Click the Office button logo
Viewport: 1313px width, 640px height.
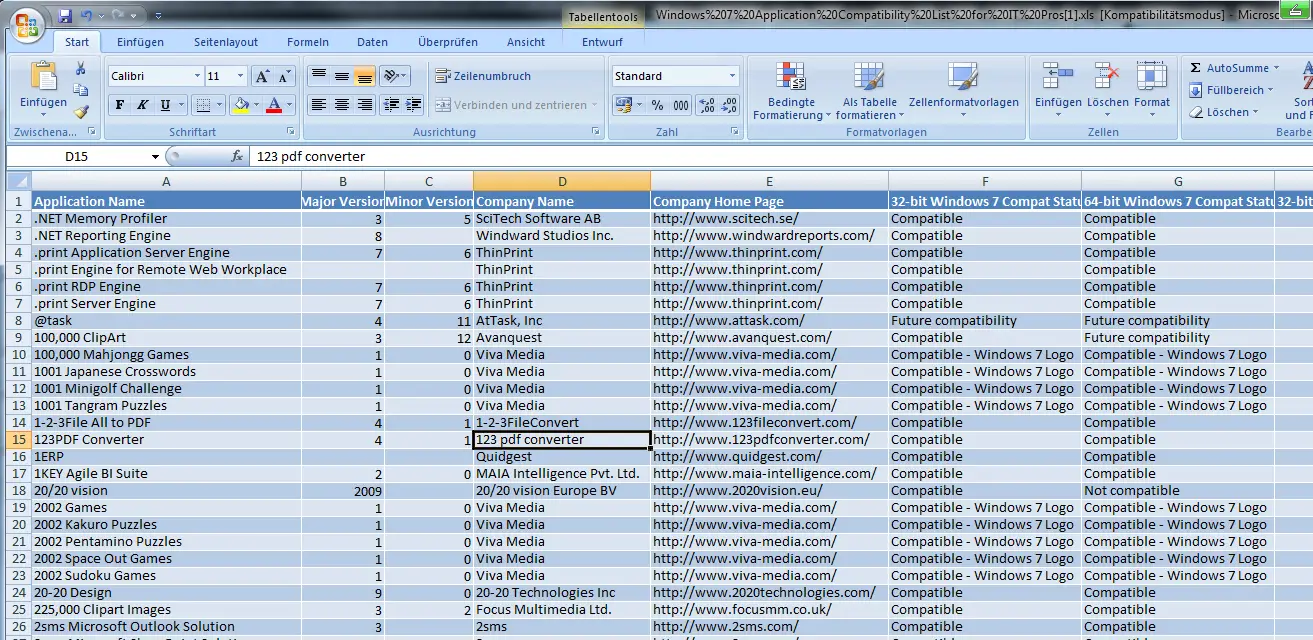pos(27,24)
